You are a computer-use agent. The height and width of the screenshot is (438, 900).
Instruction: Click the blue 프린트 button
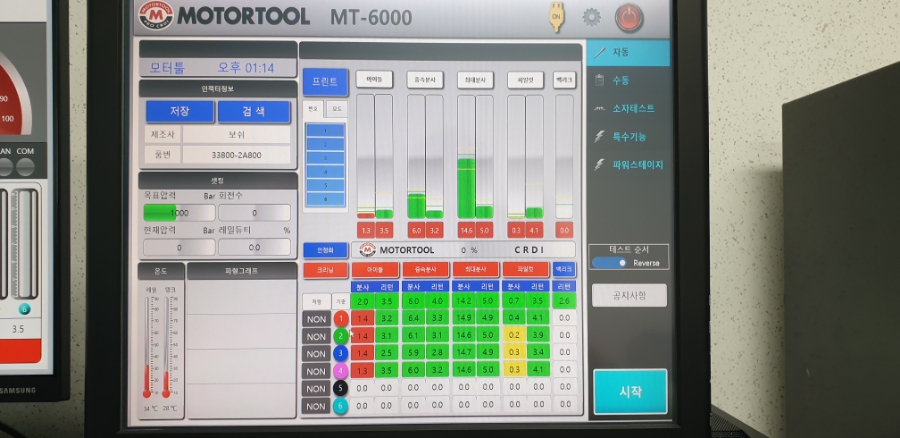click(325, 82)
